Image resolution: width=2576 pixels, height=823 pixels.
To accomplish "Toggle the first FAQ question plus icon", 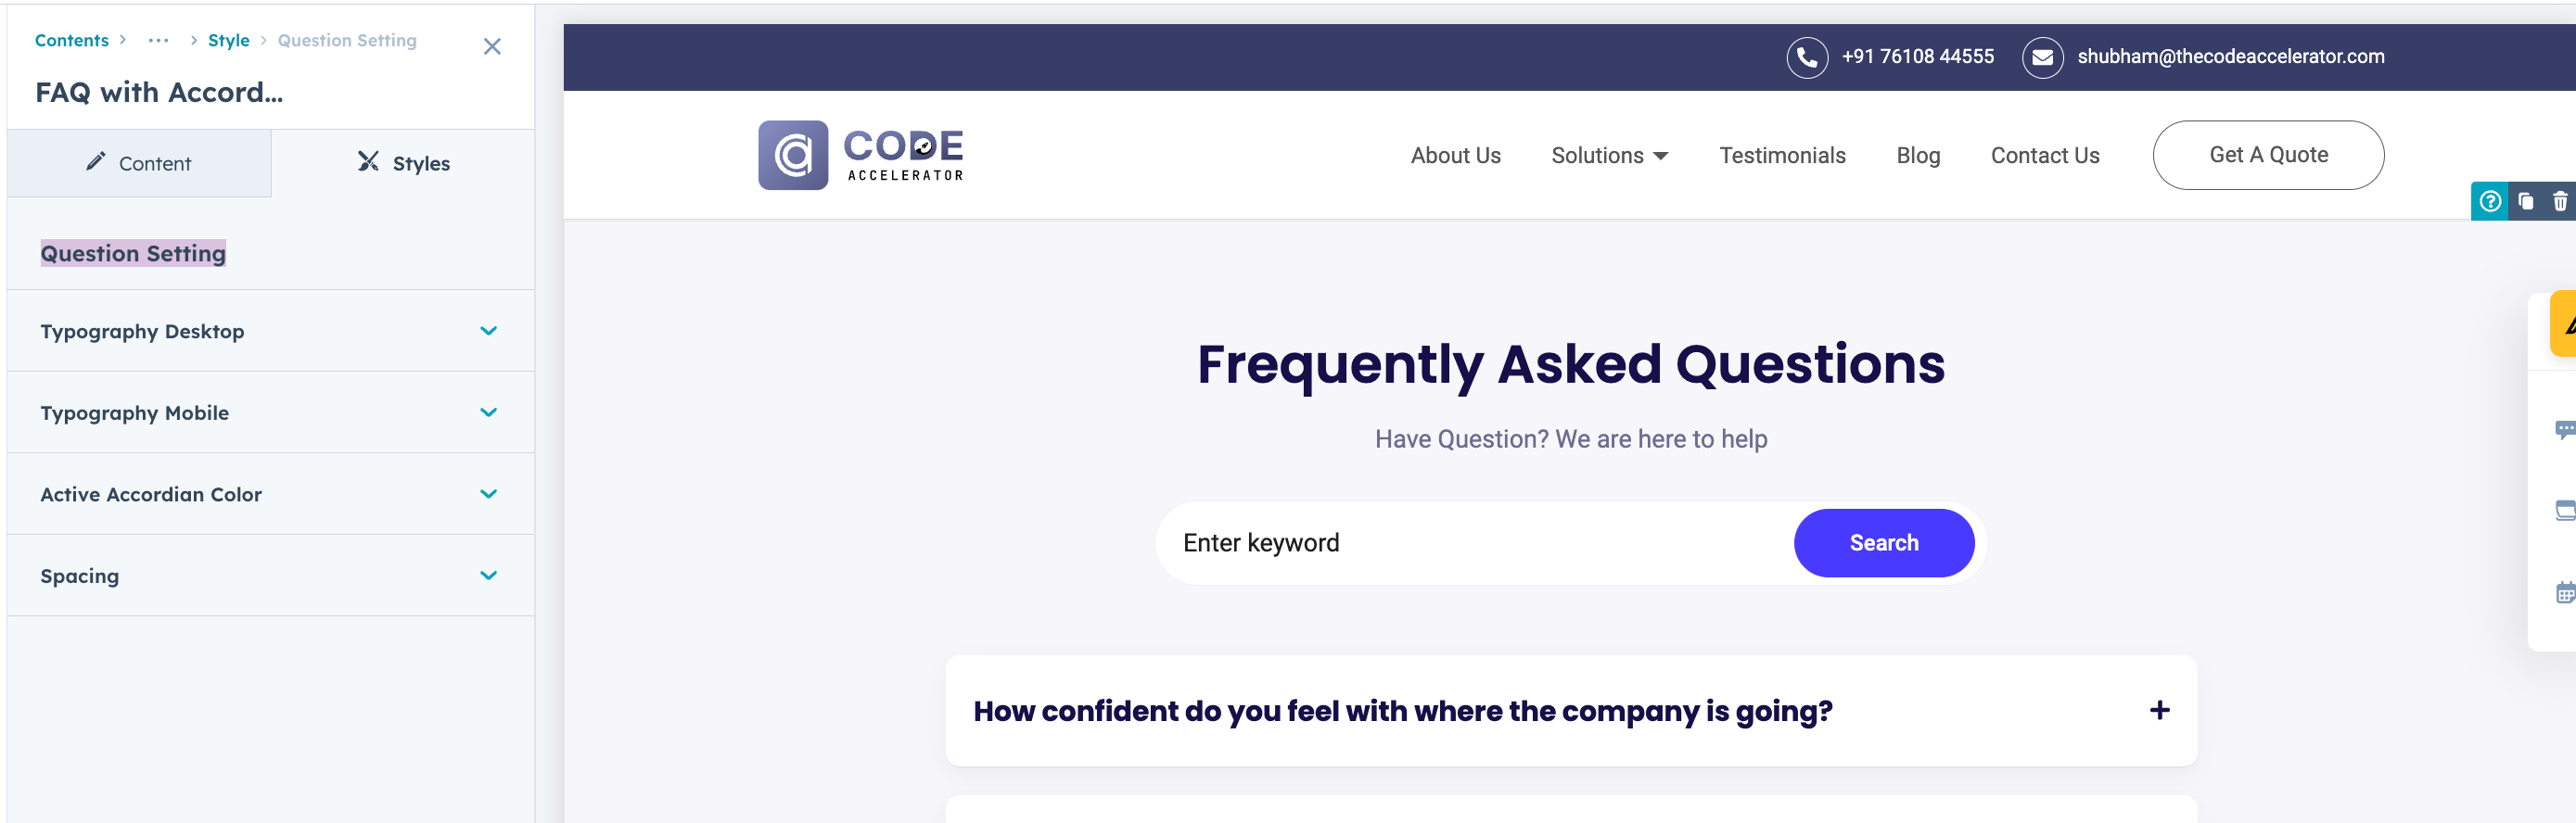I will (x=2159, y=711).
